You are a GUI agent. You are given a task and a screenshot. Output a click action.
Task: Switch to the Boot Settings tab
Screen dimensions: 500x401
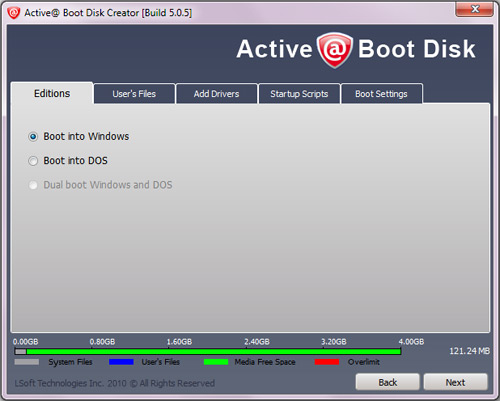tap(381, 94)
